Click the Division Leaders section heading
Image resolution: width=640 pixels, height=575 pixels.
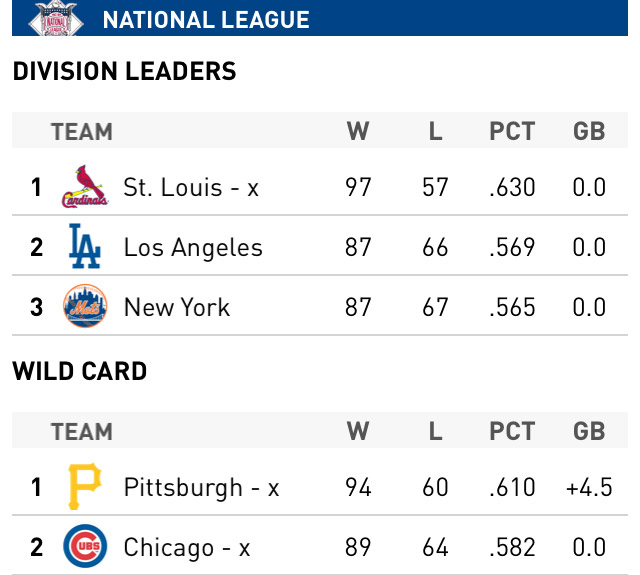point(124,71)
